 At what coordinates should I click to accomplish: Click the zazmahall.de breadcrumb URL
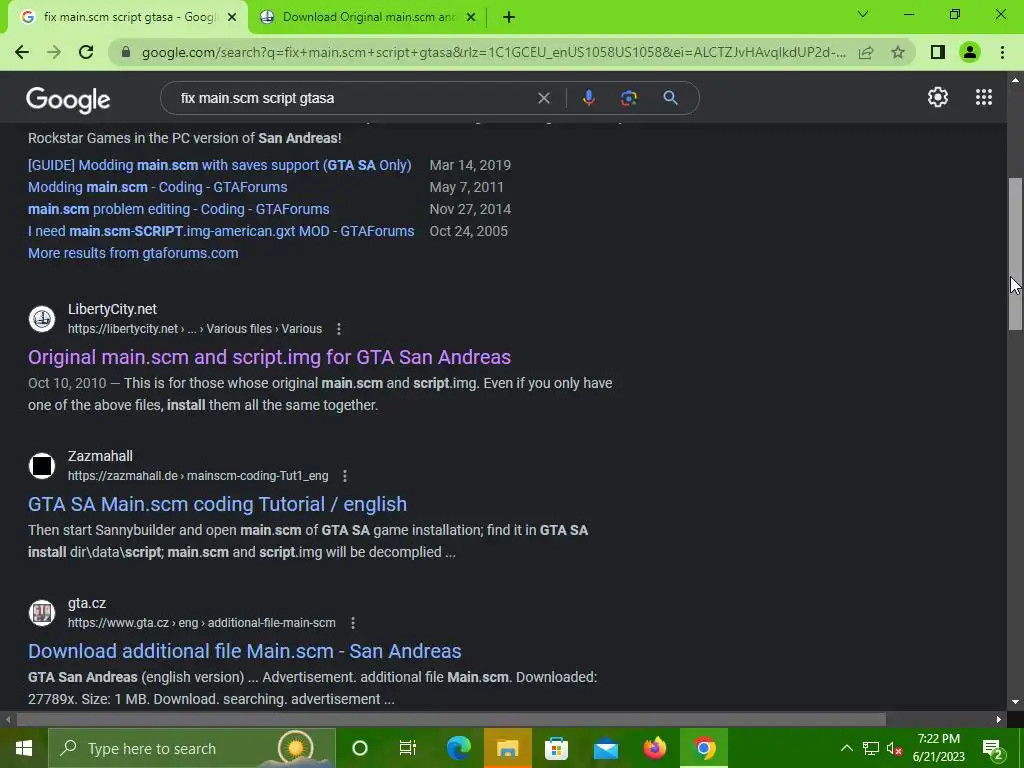tap(198, 476)
